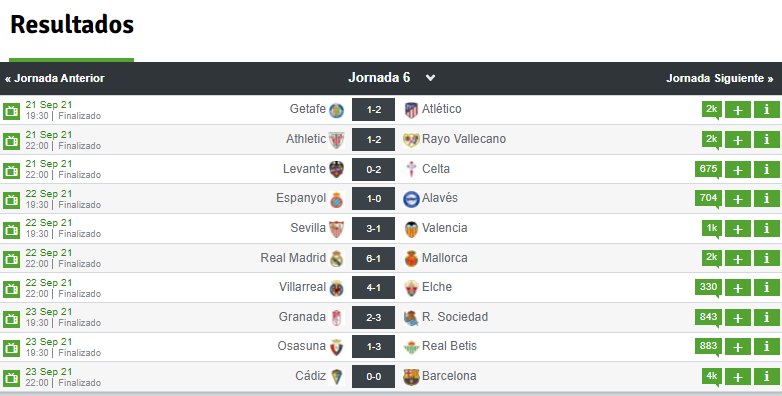The height and width of the screenshot is (396, 782).
Task: Click the TV icon for Getafe vs Atlético
Action: click(11, 111)
